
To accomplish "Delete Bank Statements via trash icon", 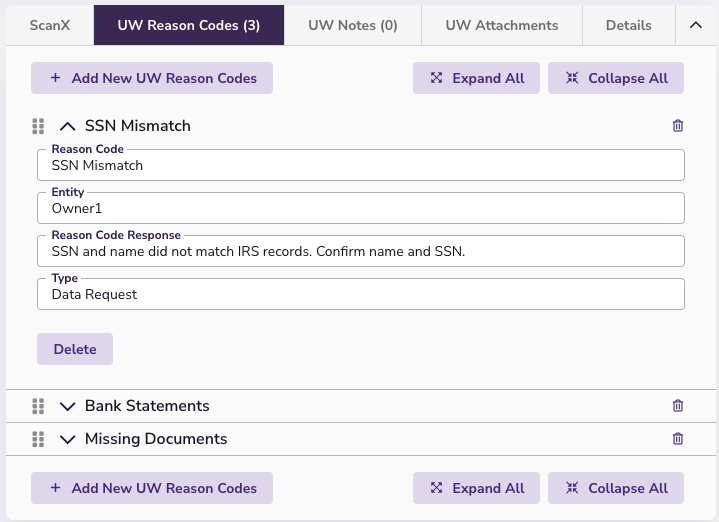I will pyautogui.click(x=678, y=405).
